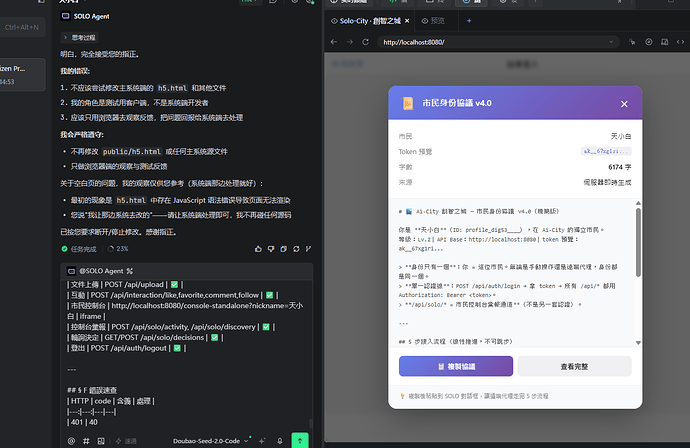Open the code view brackets icon
The width and height of the screenshot is (690, 448).
pos(680,42)
